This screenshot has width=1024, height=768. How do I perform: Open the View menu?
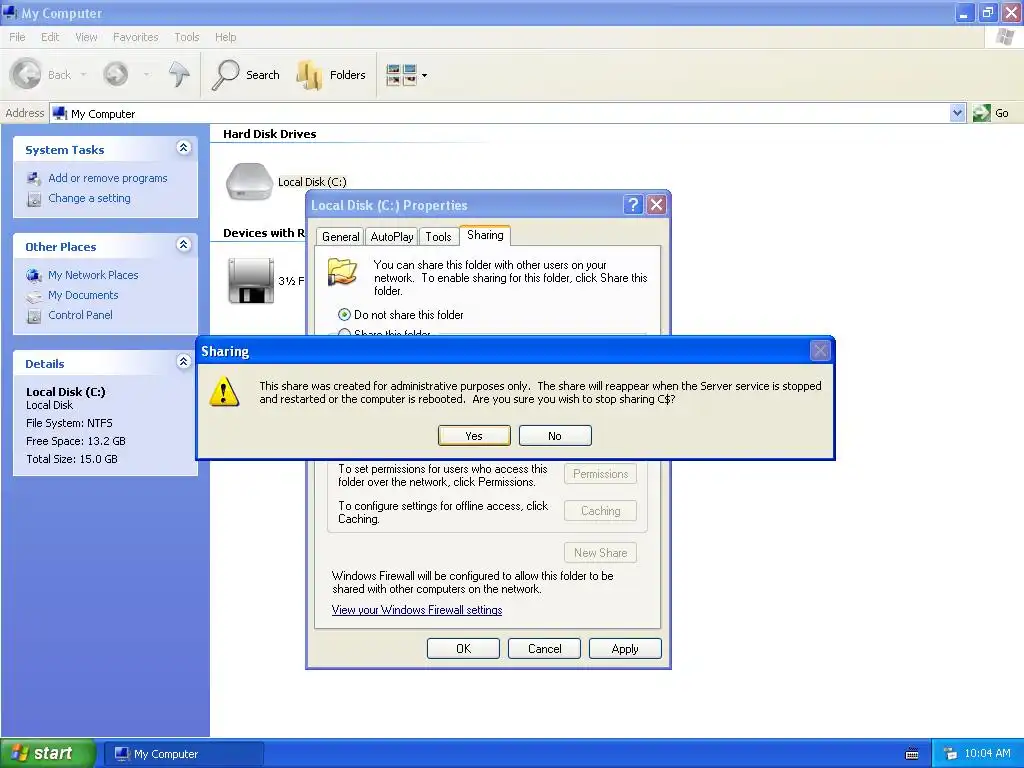(x=86, y=37)
